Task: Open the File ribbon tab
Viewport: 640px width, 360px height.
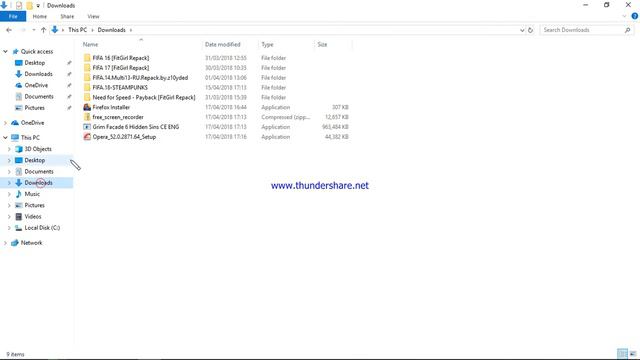Action: click(x=13, y=16)
